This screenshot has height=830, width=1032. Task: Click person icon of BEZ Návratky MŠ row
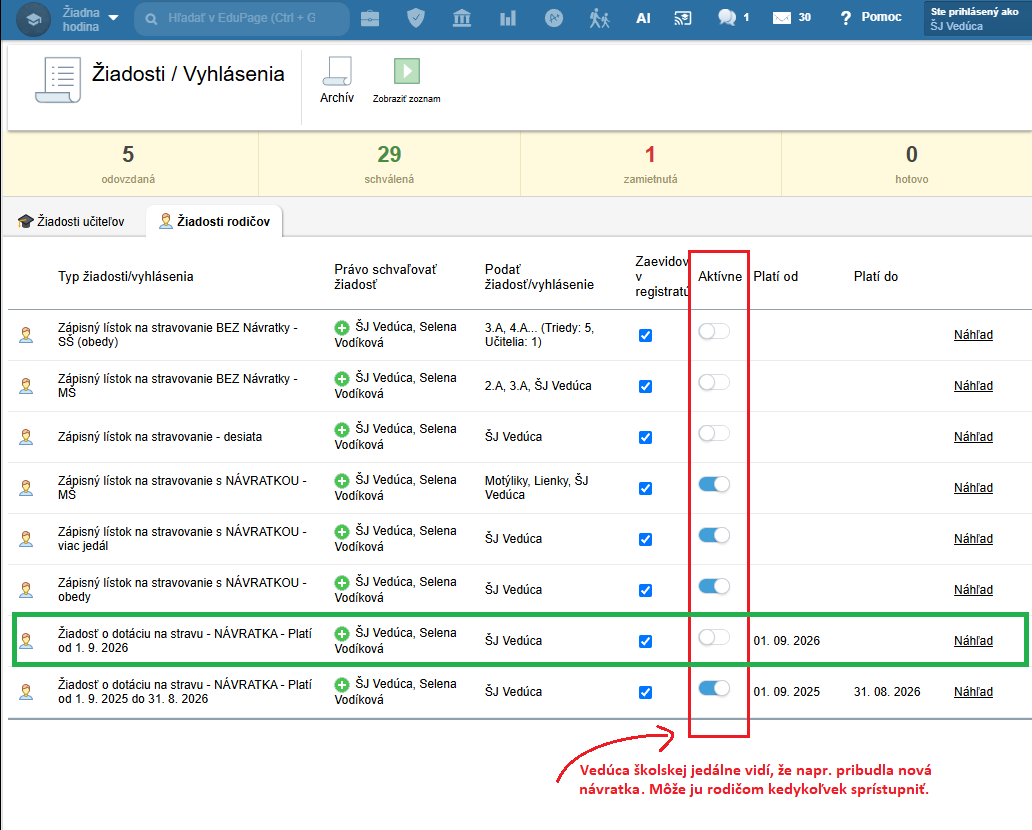point(26,386)
